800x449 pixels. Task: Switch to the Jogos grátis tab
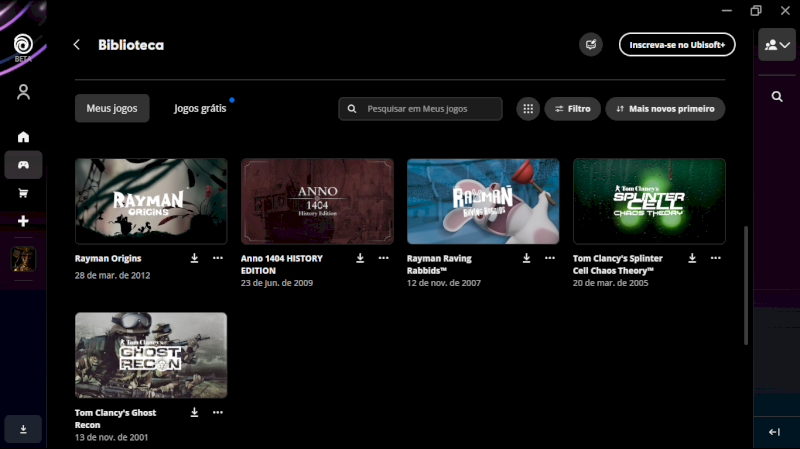(200, 108)
